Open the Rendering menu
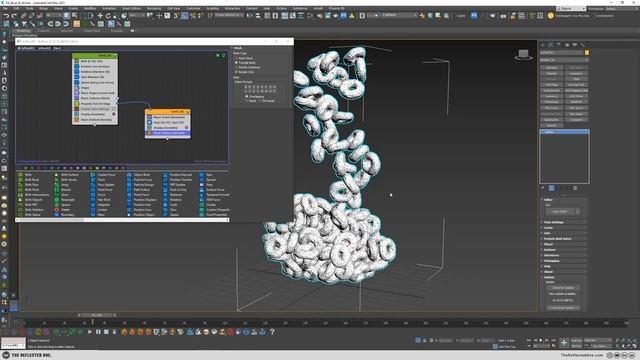This screenshot has width=640, height=360. [x=154, y=8]
